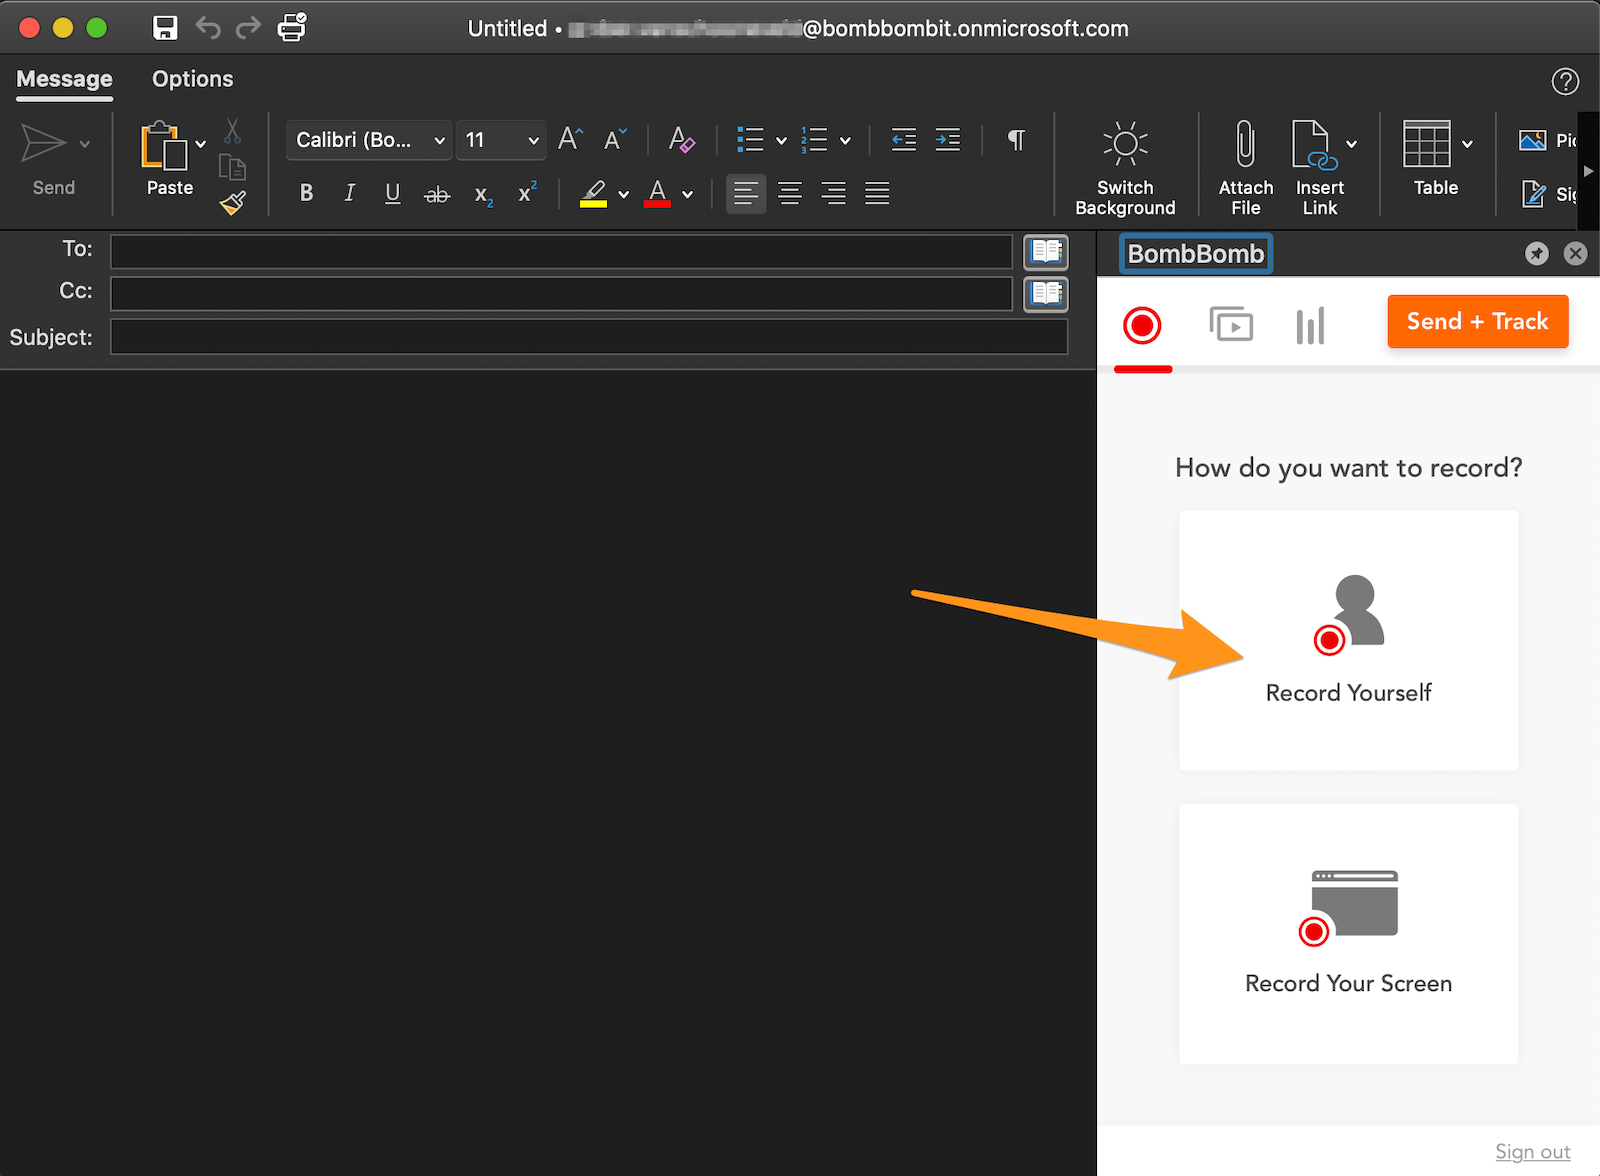Expand the Send options arrow
The image size is (1600, 1176).
tap(85, 144)
